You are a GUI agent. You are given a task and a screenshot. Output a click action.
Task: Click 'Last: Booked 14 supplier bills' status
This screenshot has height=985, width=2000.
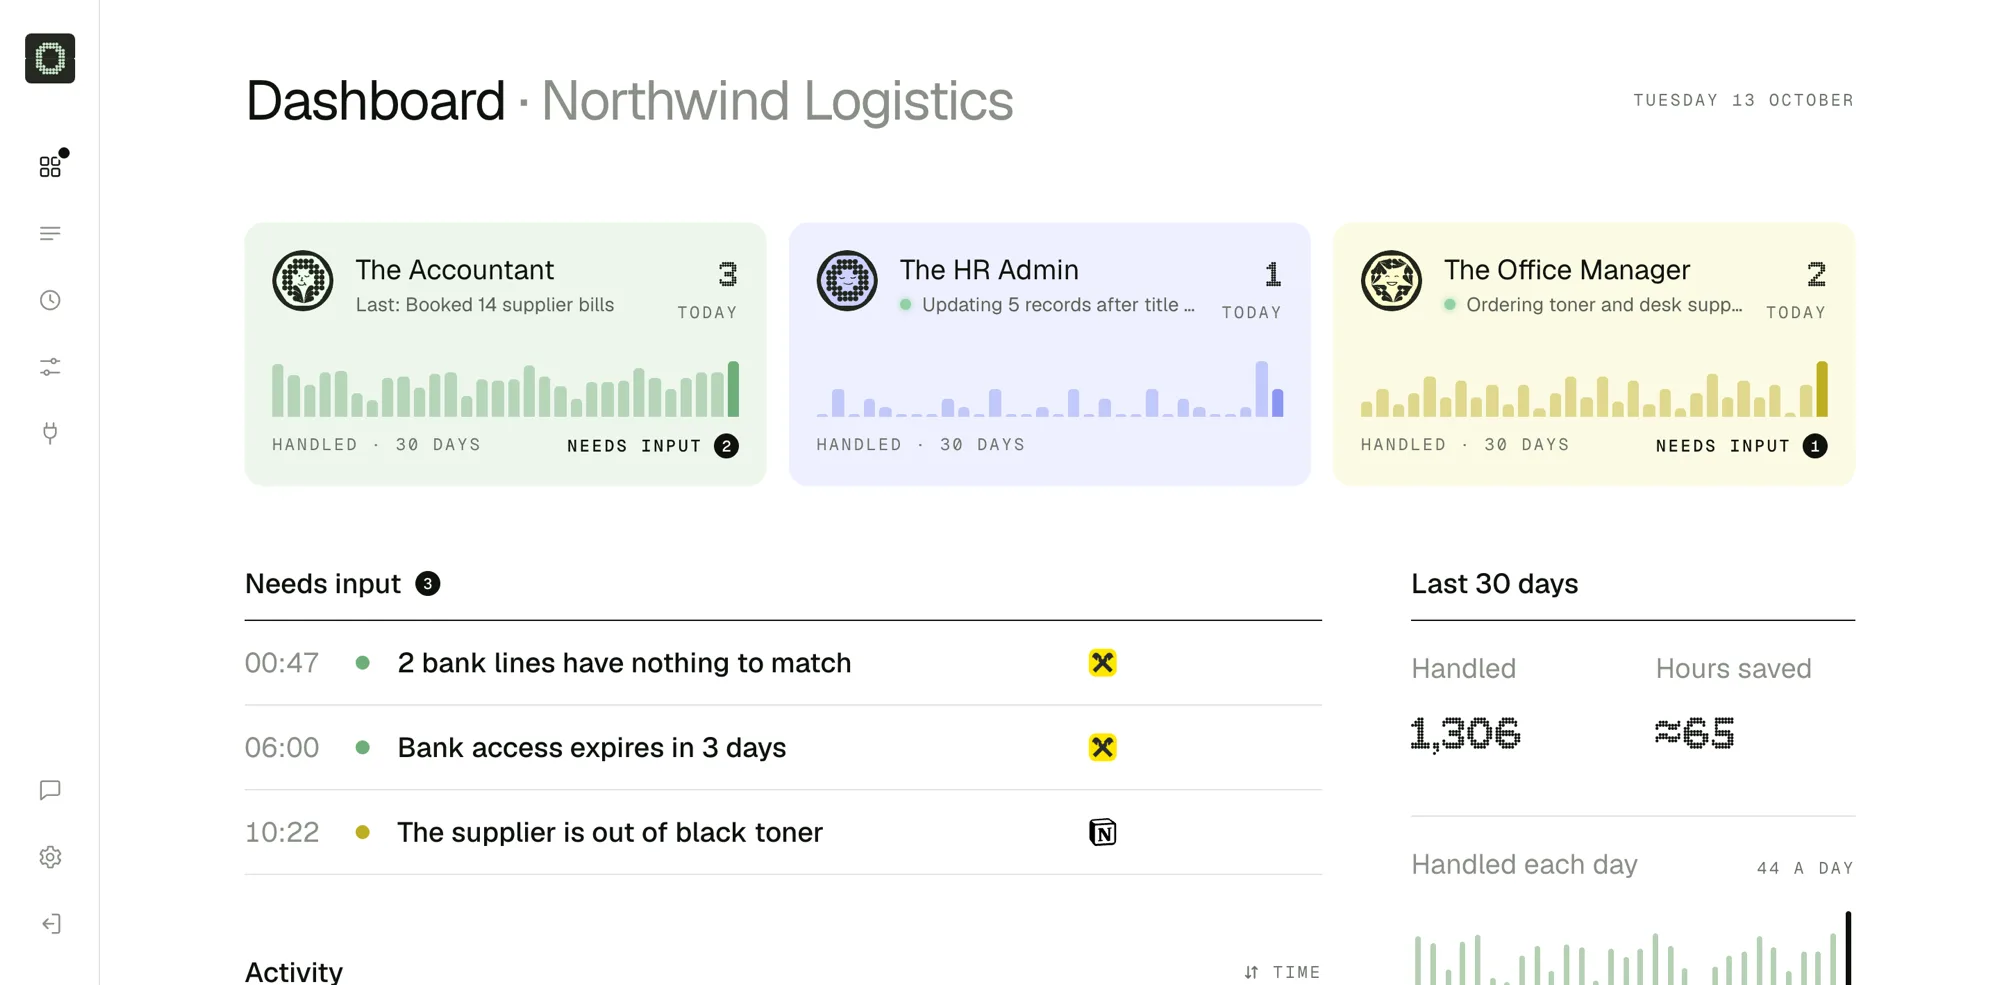click(485, 305)
